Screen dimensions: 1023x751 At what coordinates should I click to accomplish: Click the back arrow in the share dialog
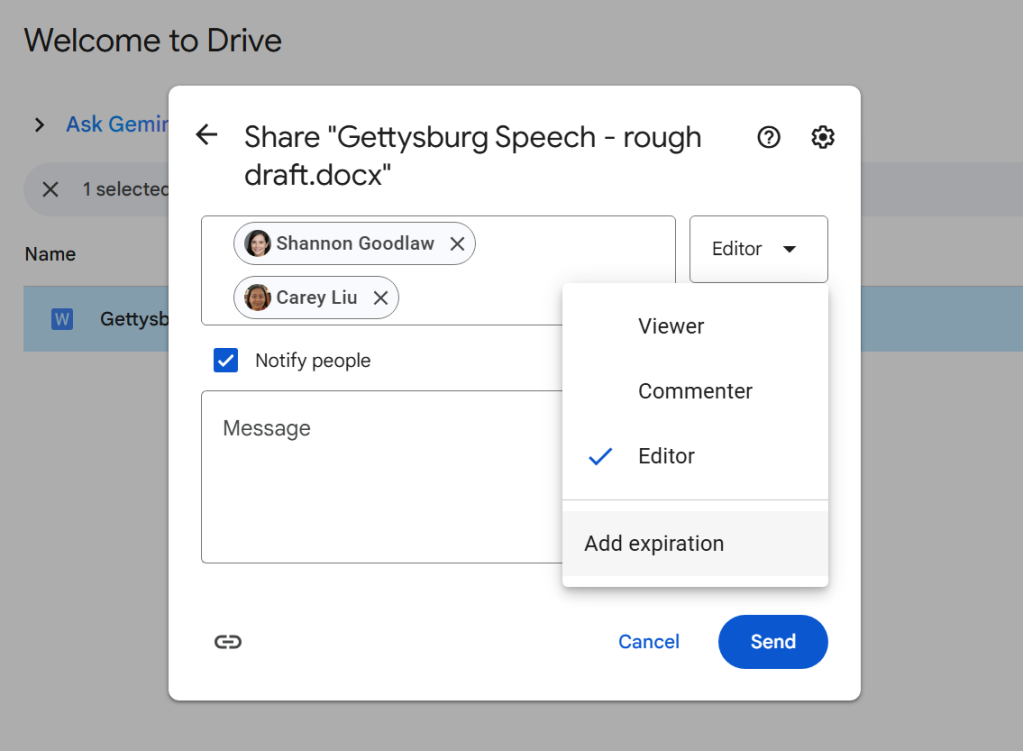(206, 134)
